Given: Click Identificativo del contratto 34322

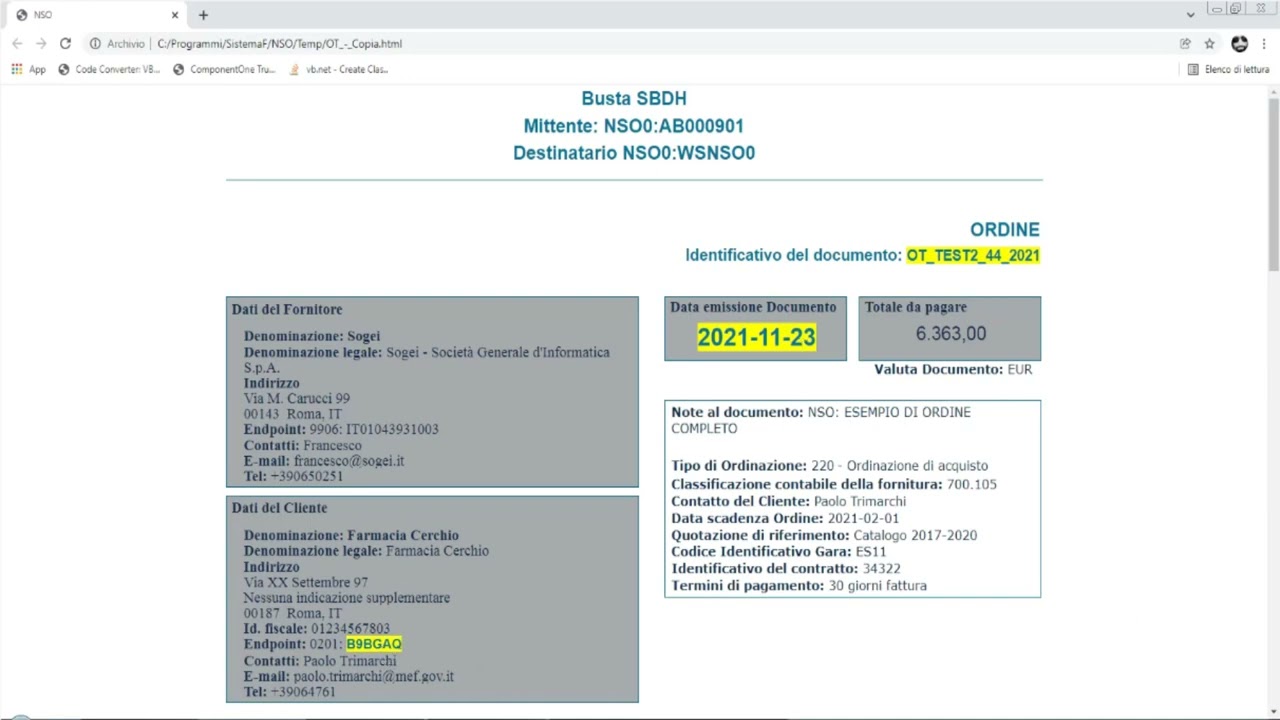Looking at the screenshot, I should coord(786,569).
